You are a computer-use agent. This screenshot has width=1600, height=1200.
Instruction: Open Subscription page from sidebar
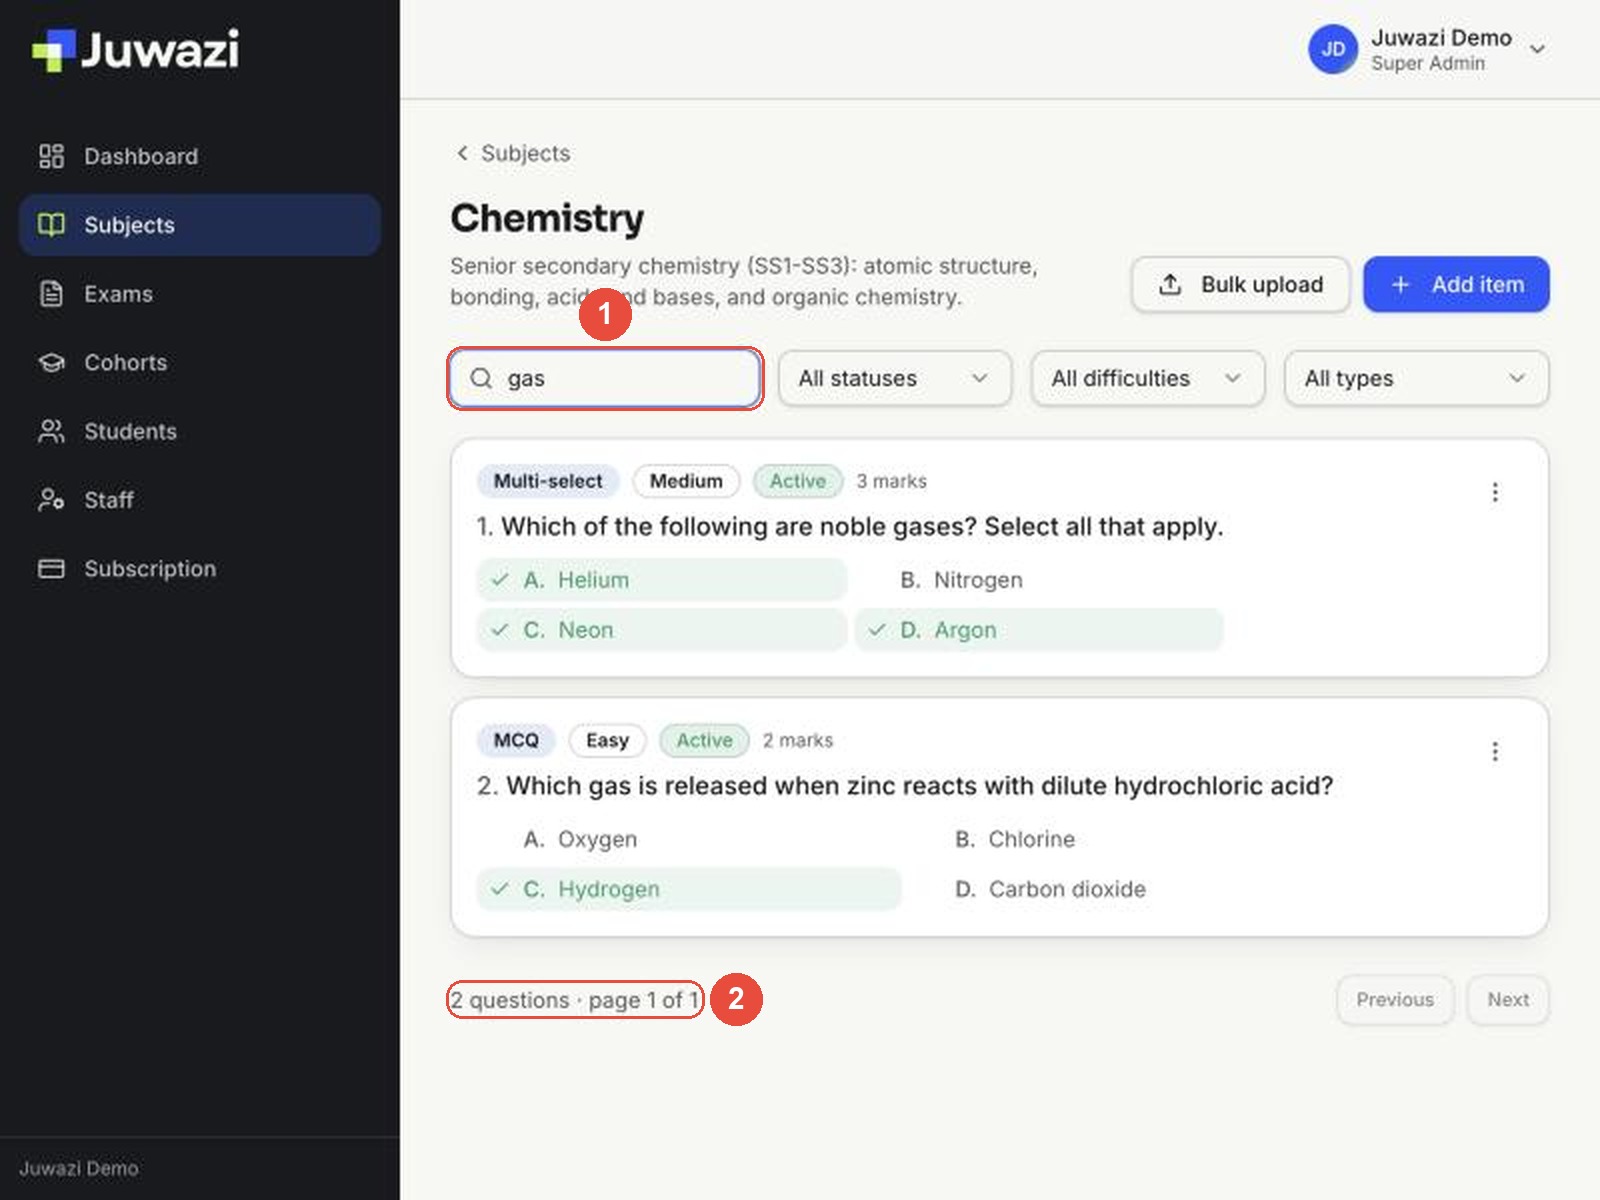point(199,569)
